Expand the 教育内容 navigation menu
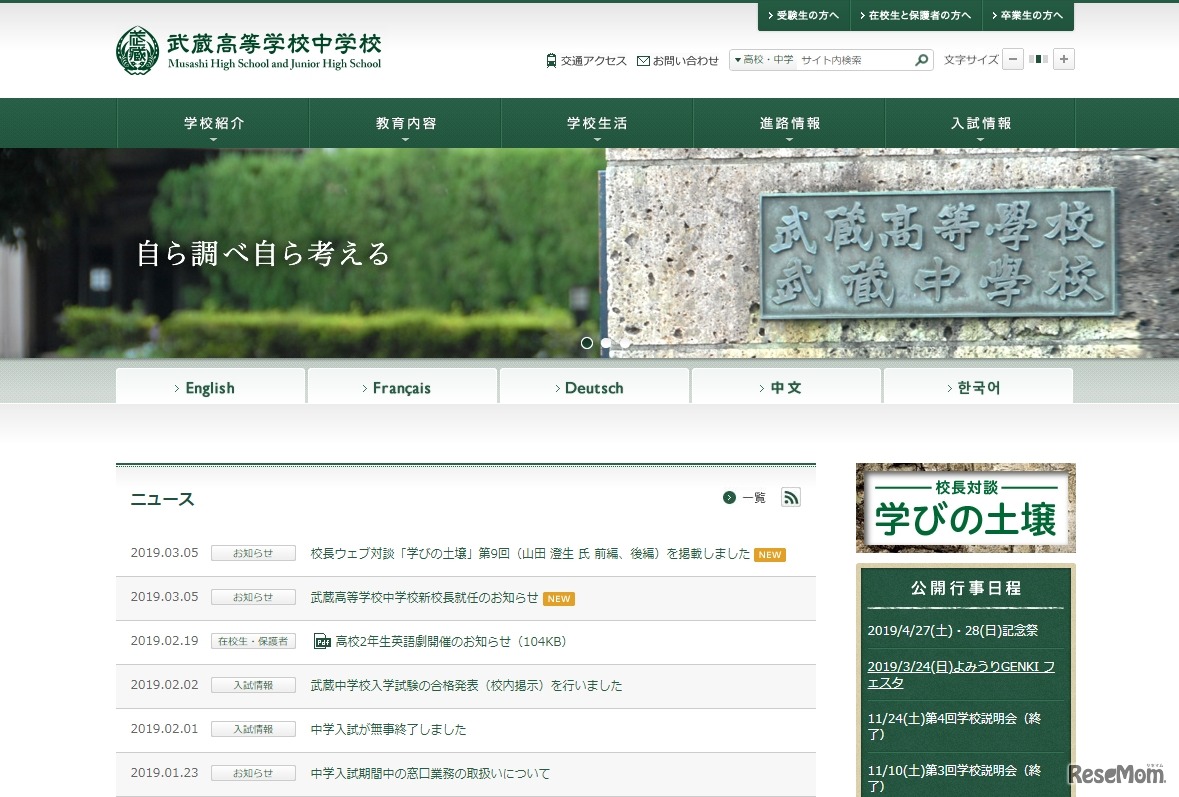 point(404,122)
